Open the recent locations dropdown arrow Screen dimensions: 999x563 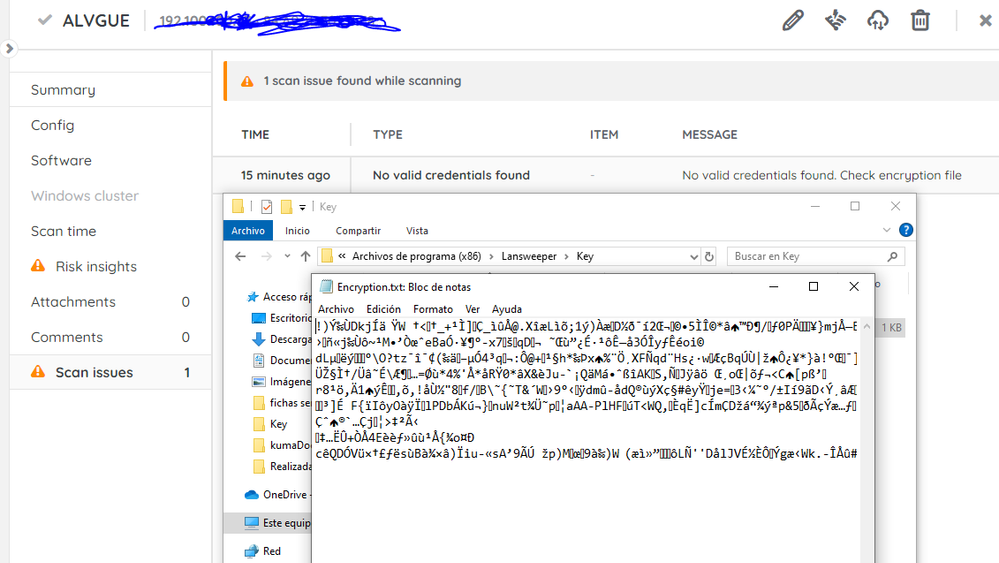tap(287, 257)
